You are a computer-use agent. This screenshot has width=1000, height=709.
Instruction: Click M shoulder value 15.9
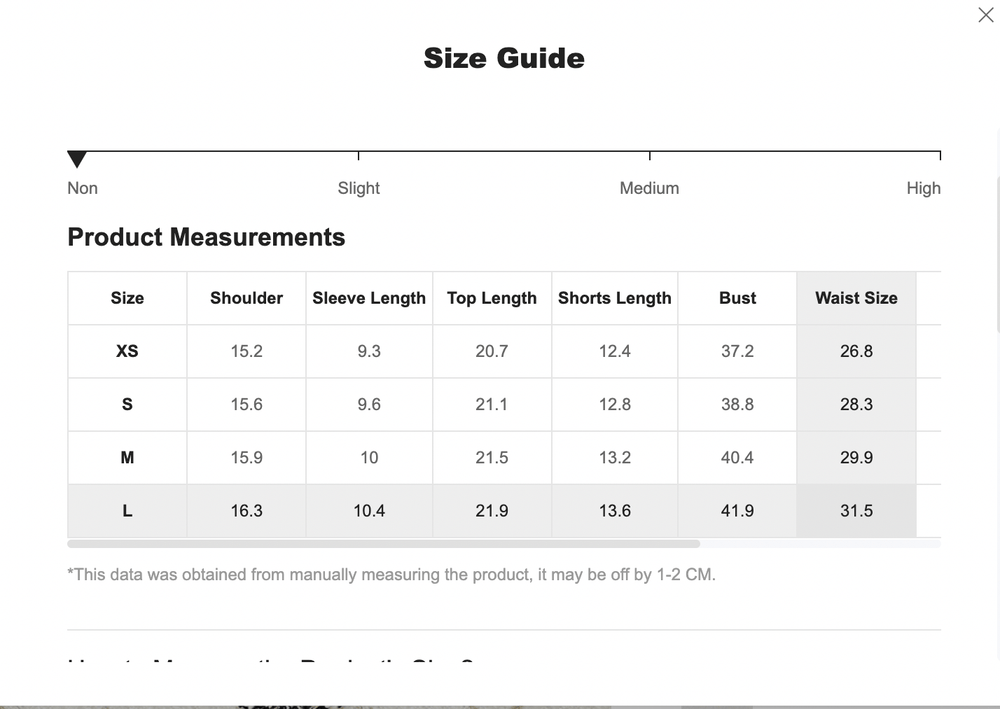point(246,458)
